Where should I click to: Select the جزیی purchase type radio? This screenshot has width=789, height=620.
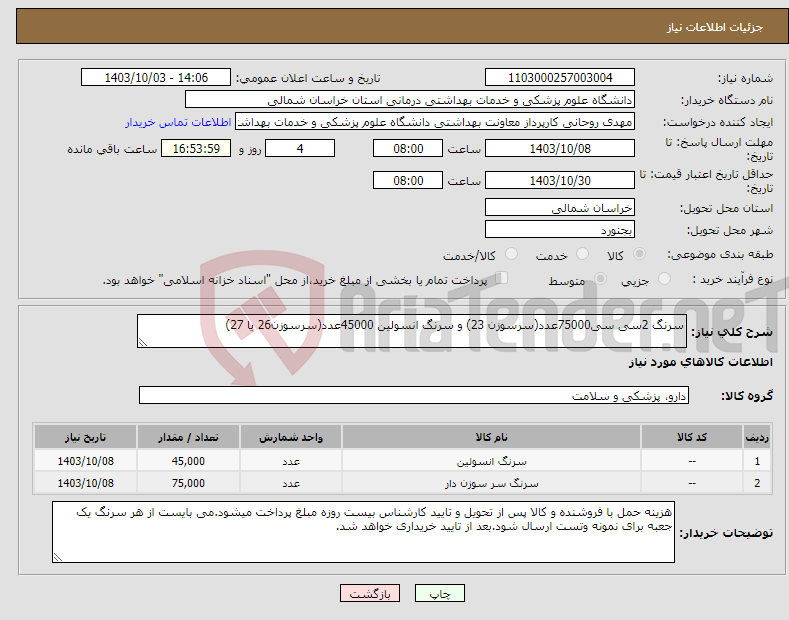point(664,279)
